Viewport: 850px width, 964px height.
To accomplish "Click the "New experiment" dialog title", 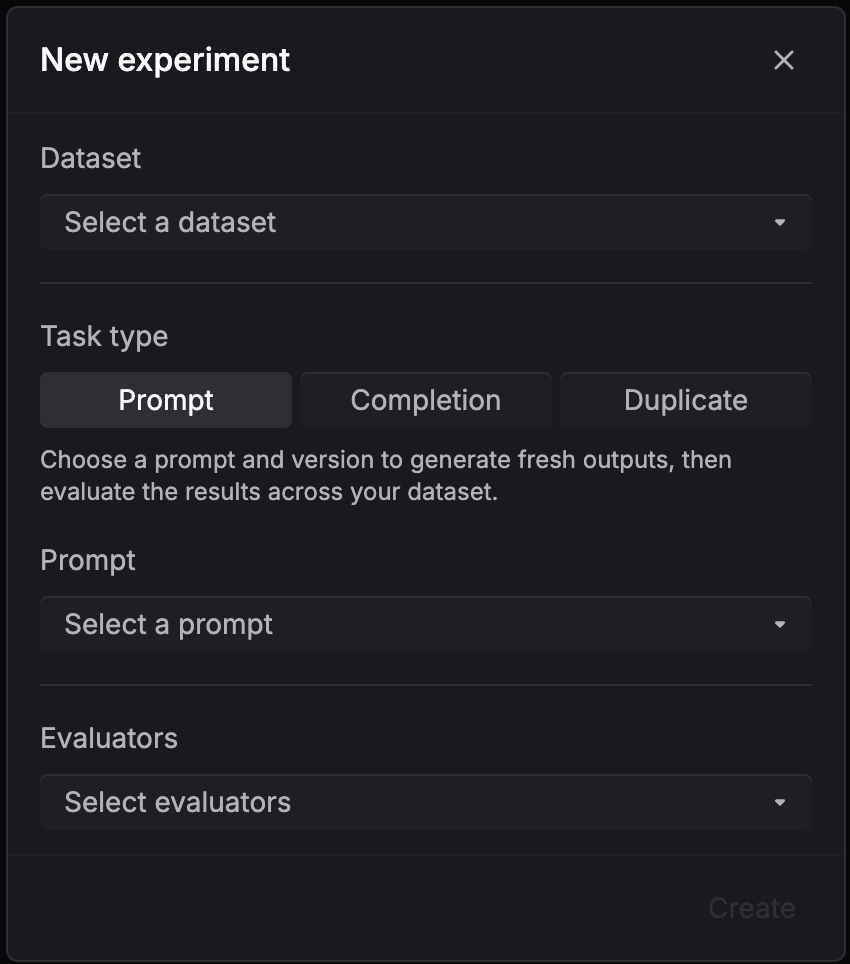I will point(165,60).
